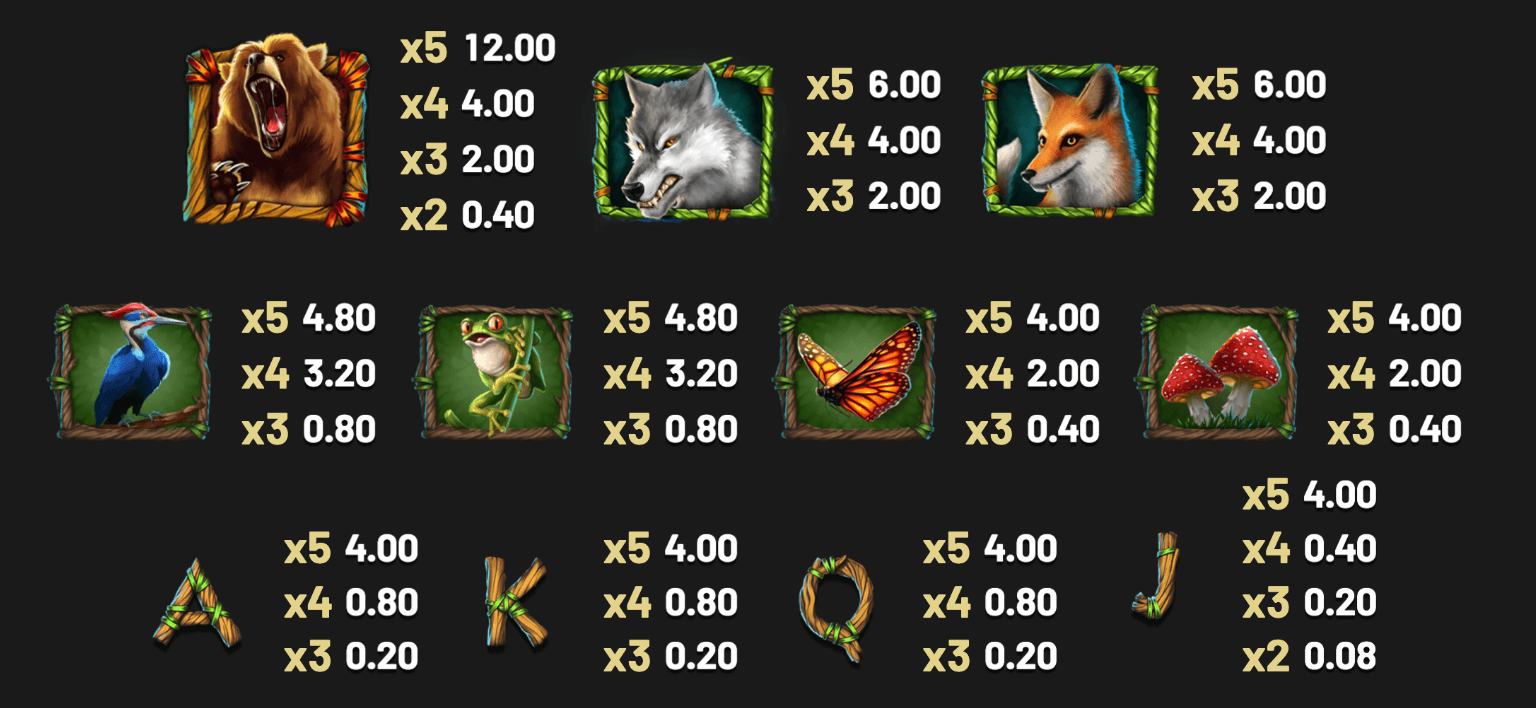Click the bear's x5 12.00 payout

tap(478, 48)
